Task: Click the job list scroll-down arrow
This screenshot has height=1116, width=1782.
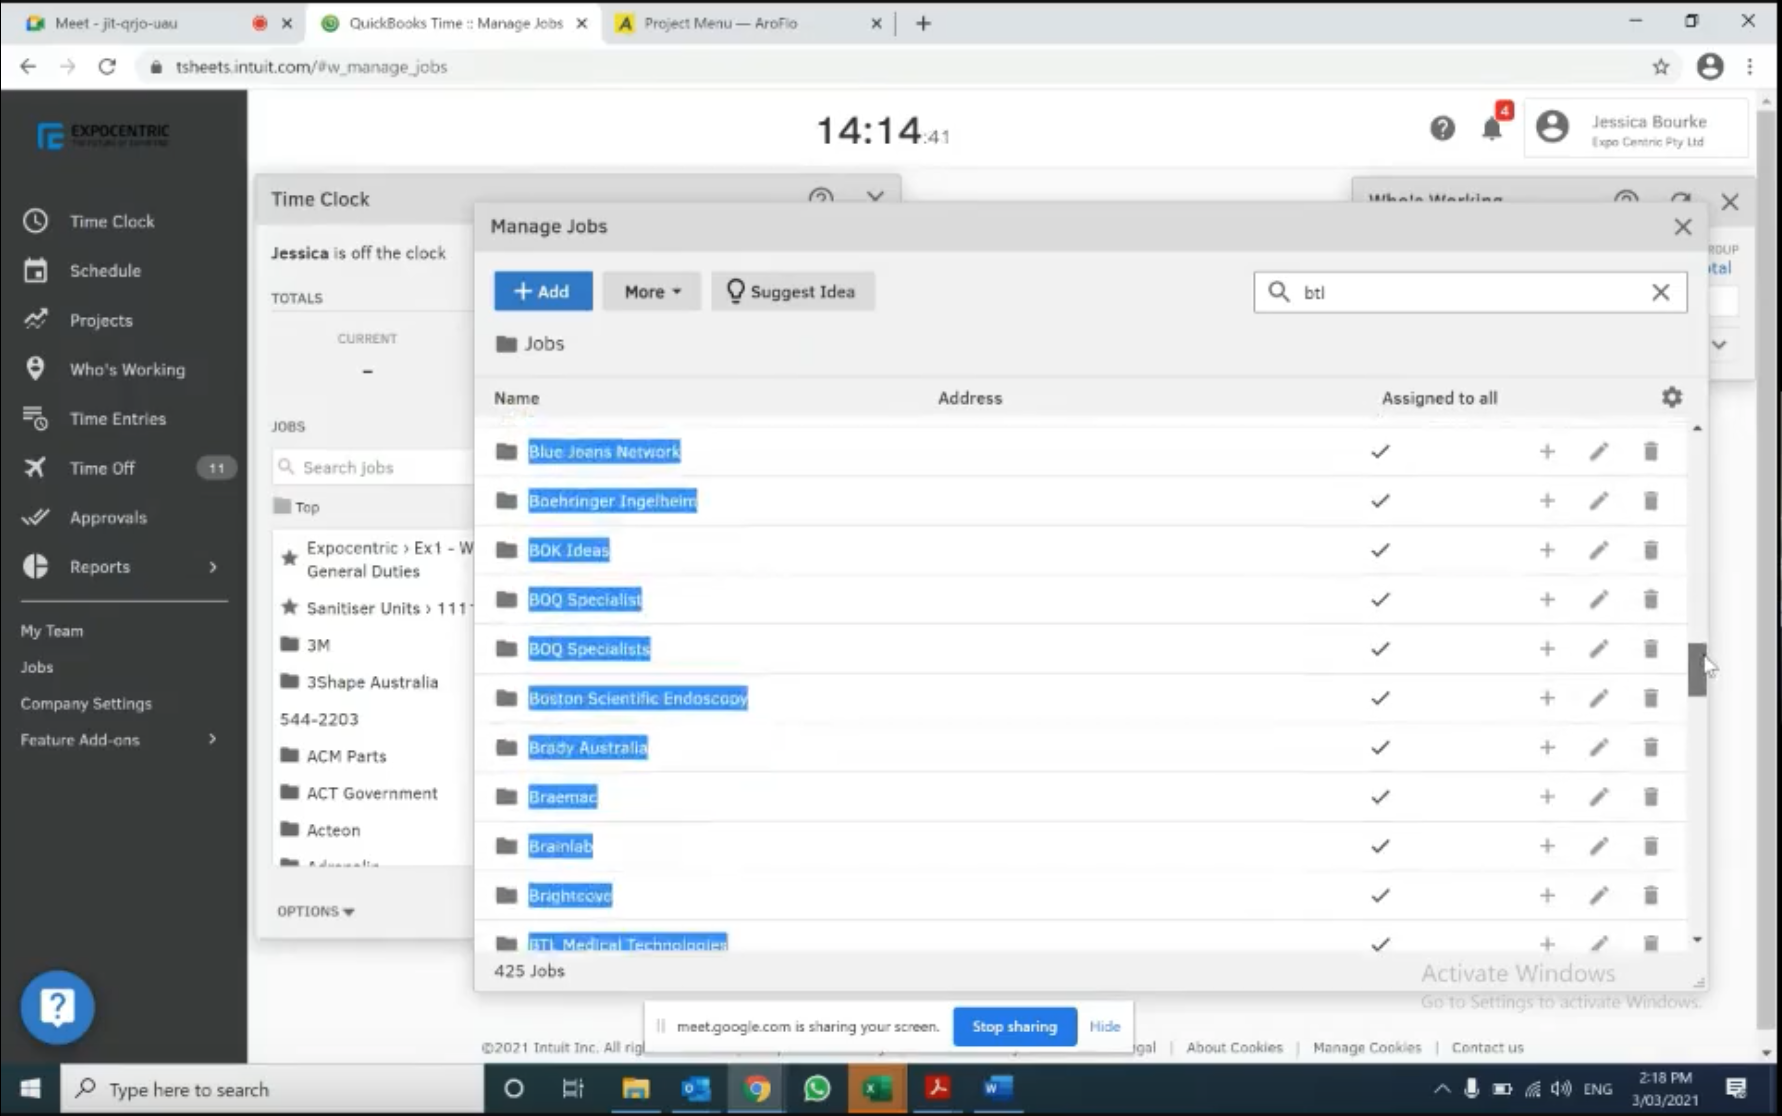Action: pos(1697,940)
